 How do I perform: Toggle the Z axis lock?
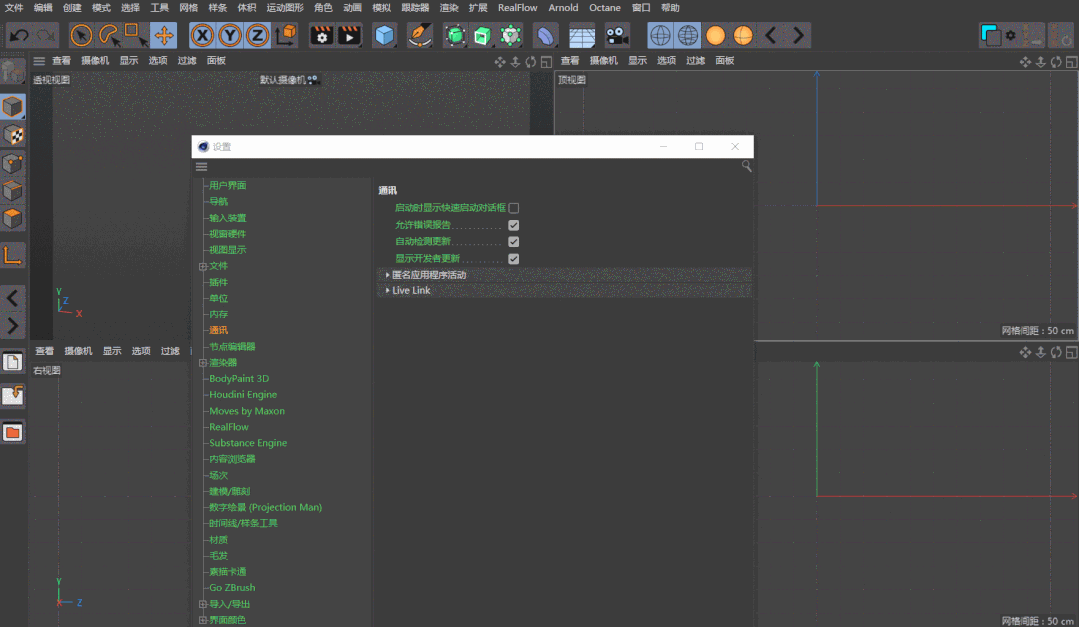click(257, 36)
